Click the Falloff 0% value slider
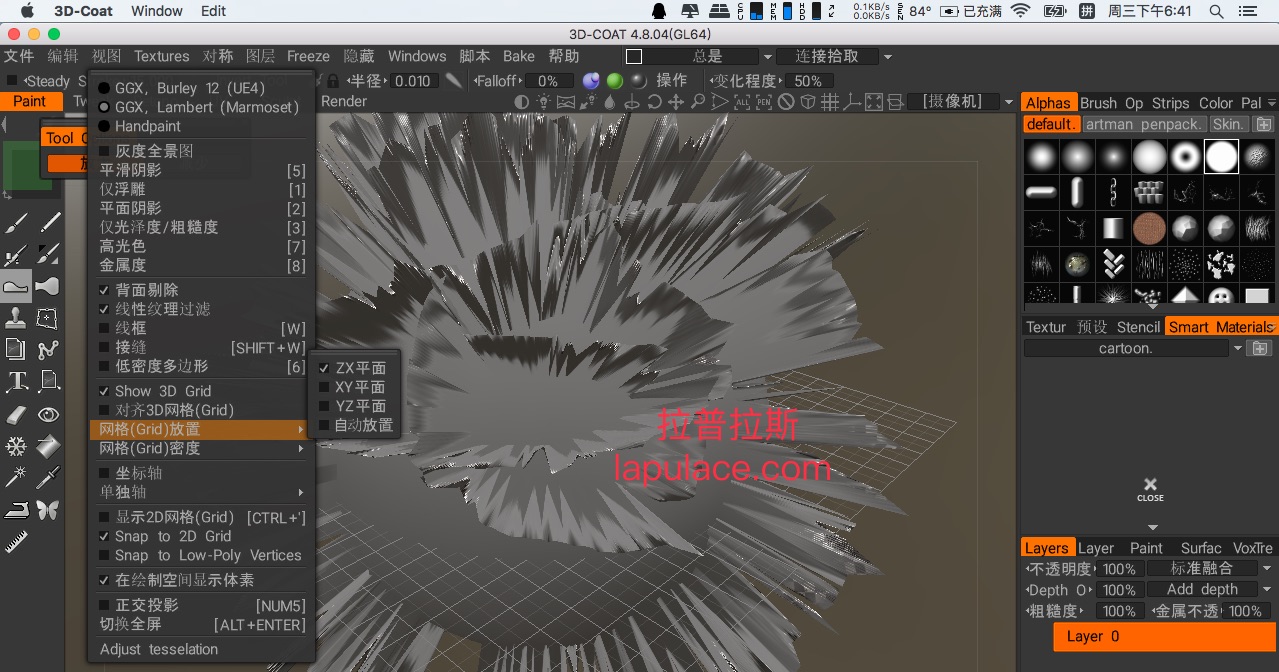 click(547, 81)
